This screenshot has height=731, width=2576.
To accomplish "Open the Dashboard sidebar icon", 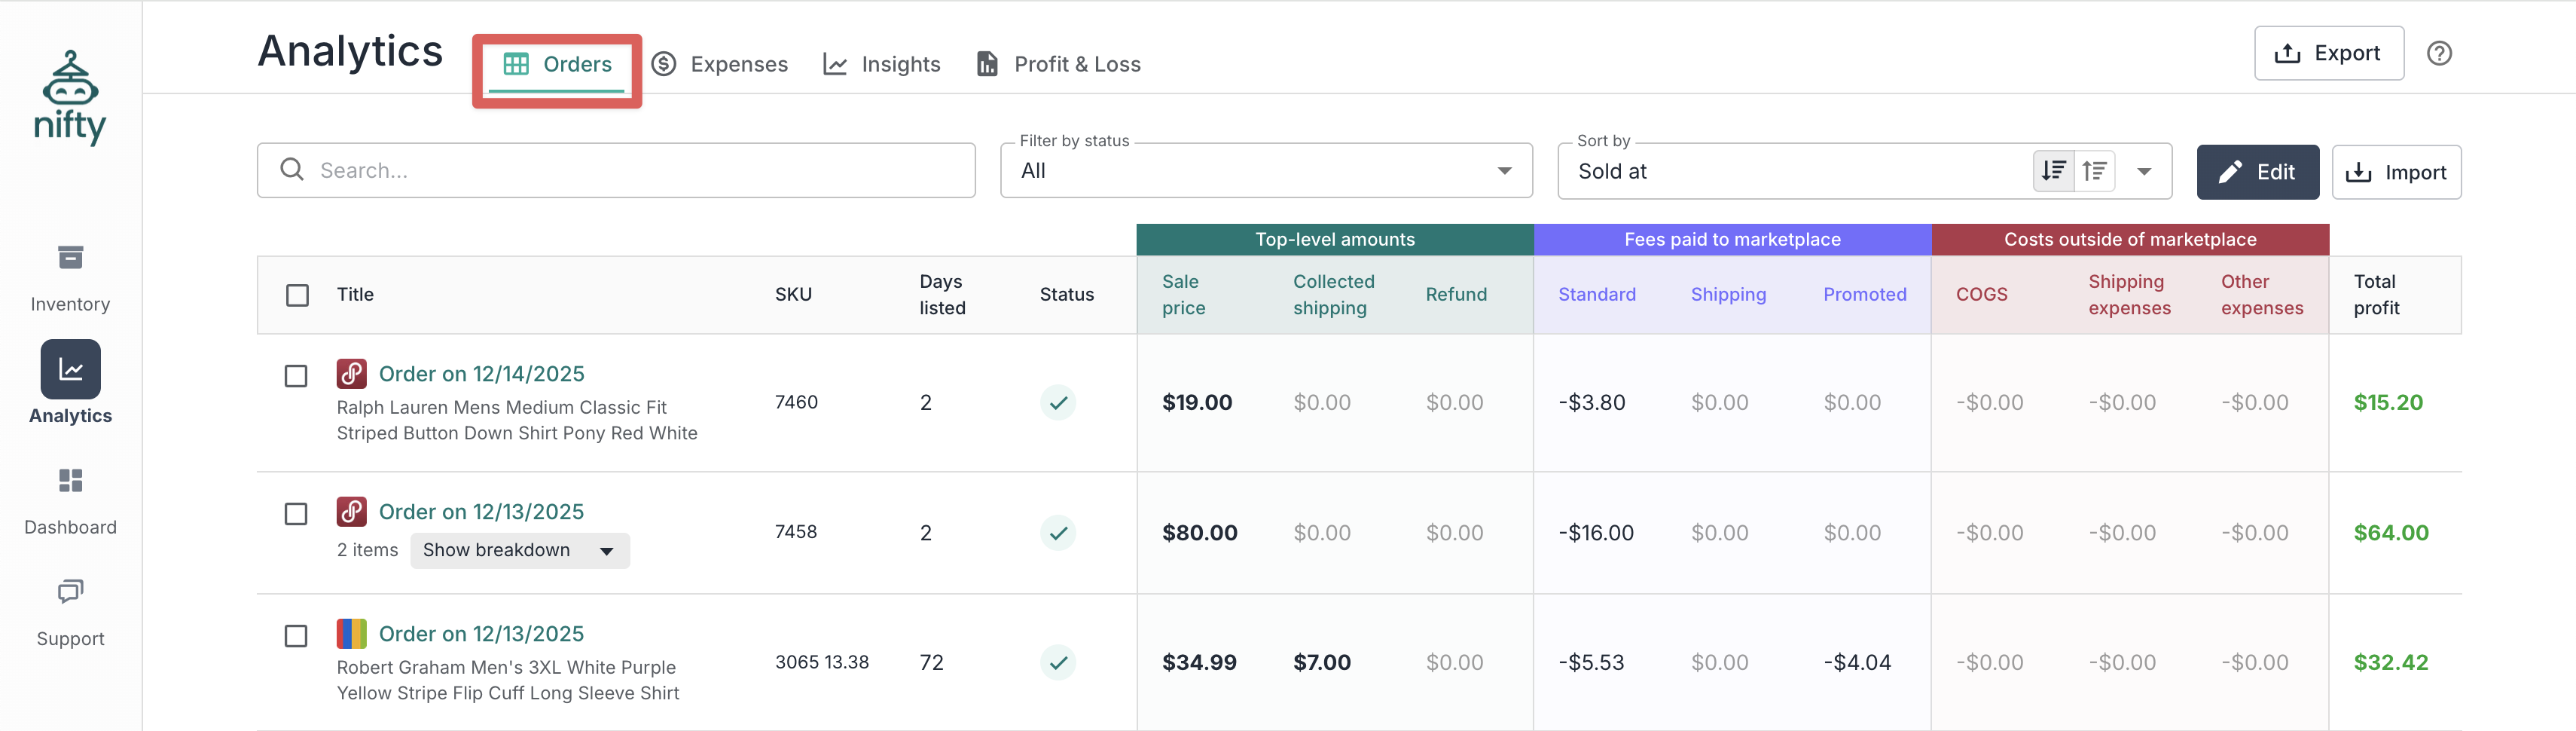I will 70,481.
